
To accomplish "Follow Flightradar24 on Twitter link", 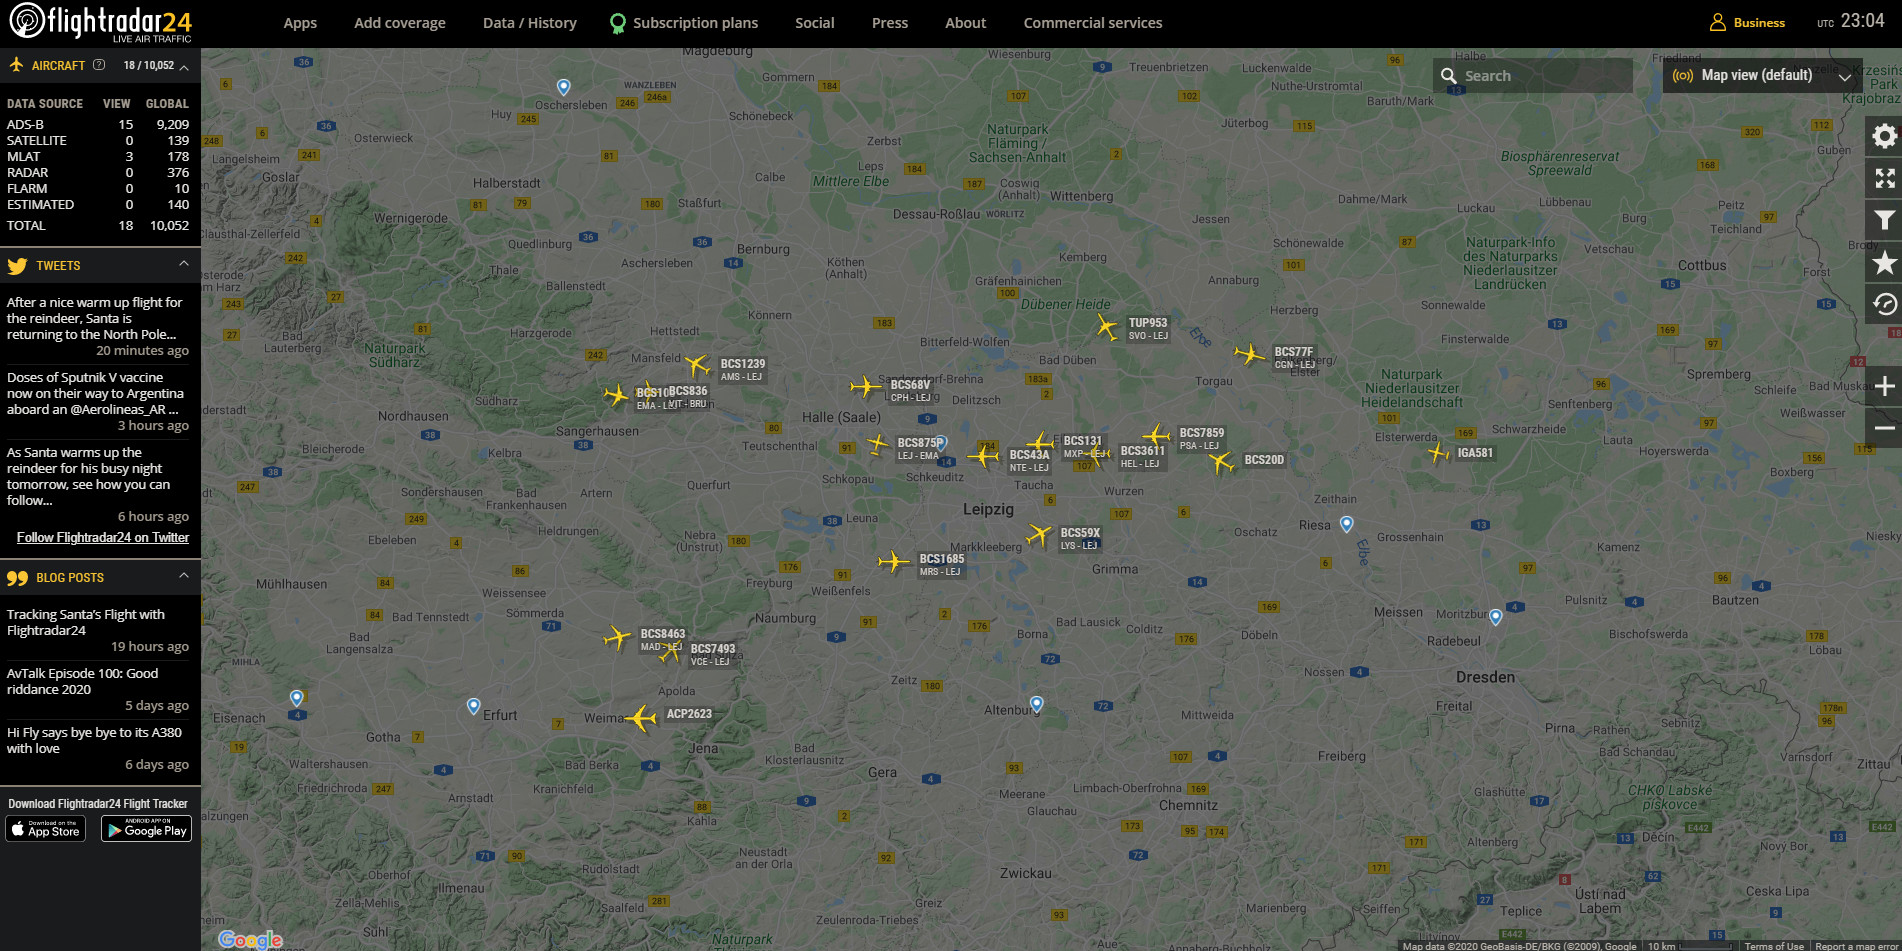I will point(103,537).
